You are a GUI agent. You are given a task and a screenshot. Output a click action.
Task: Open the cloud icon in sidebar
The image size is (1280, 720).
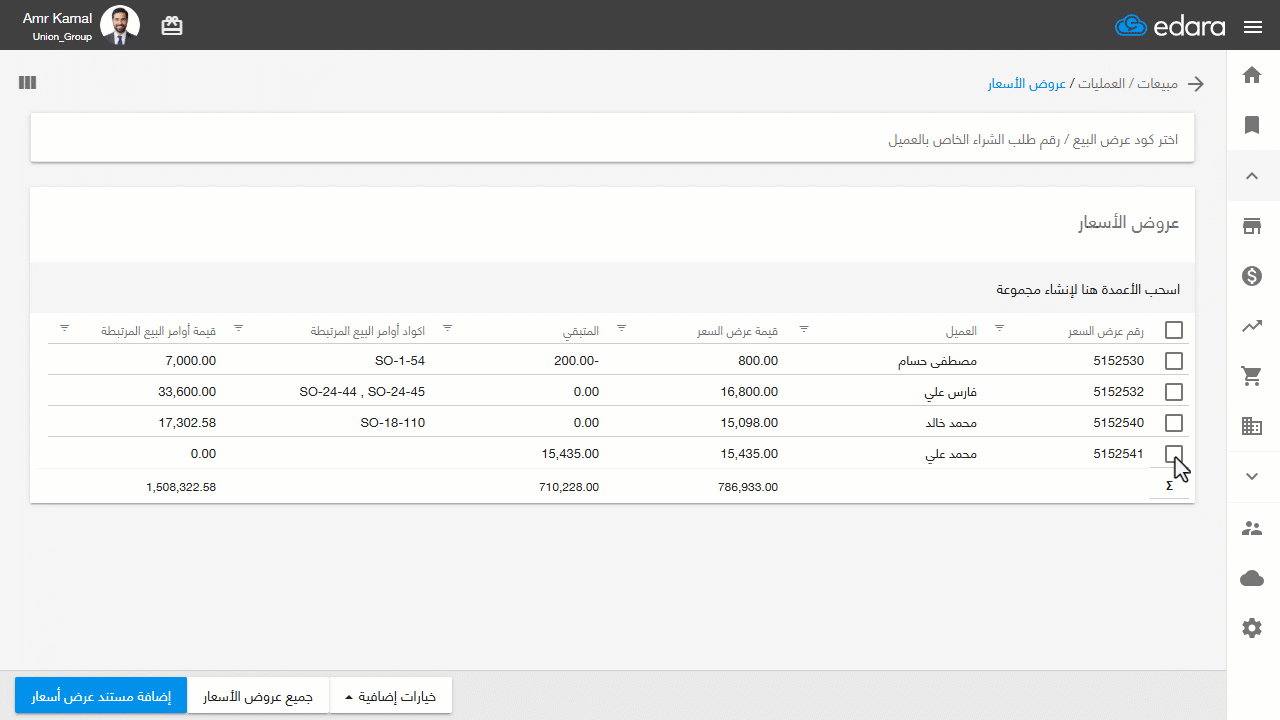(x=1252, y=578)
